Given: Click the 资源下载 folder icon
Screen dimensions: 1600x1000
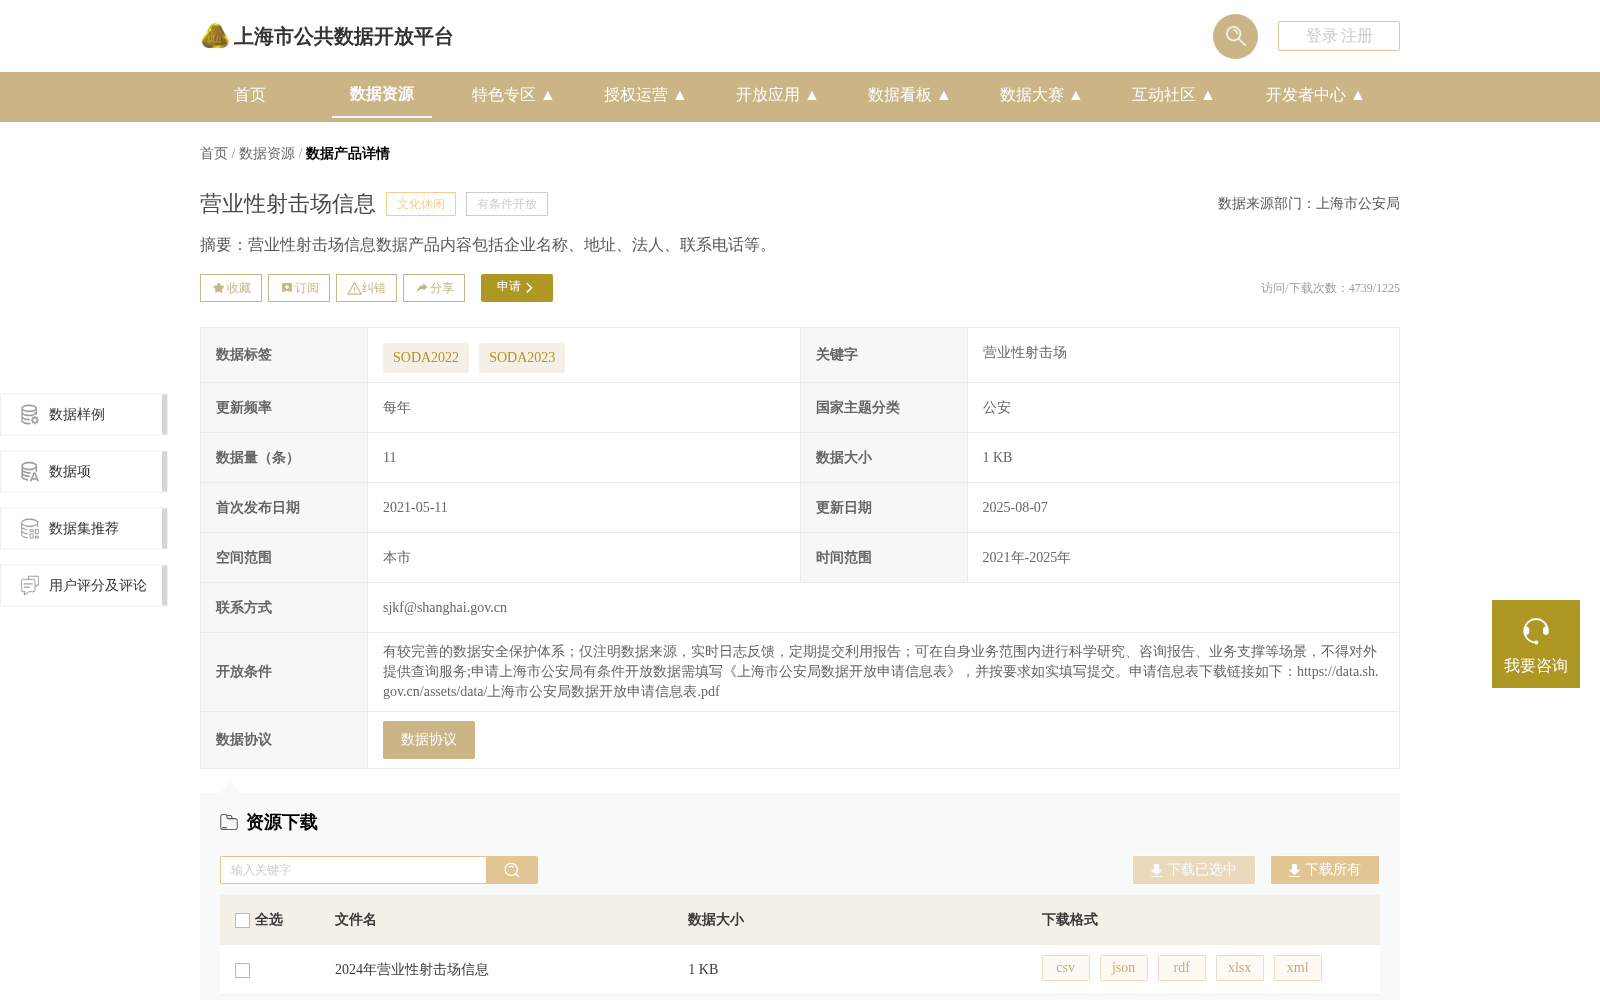Looking at the screenshot, I should 229,822.
